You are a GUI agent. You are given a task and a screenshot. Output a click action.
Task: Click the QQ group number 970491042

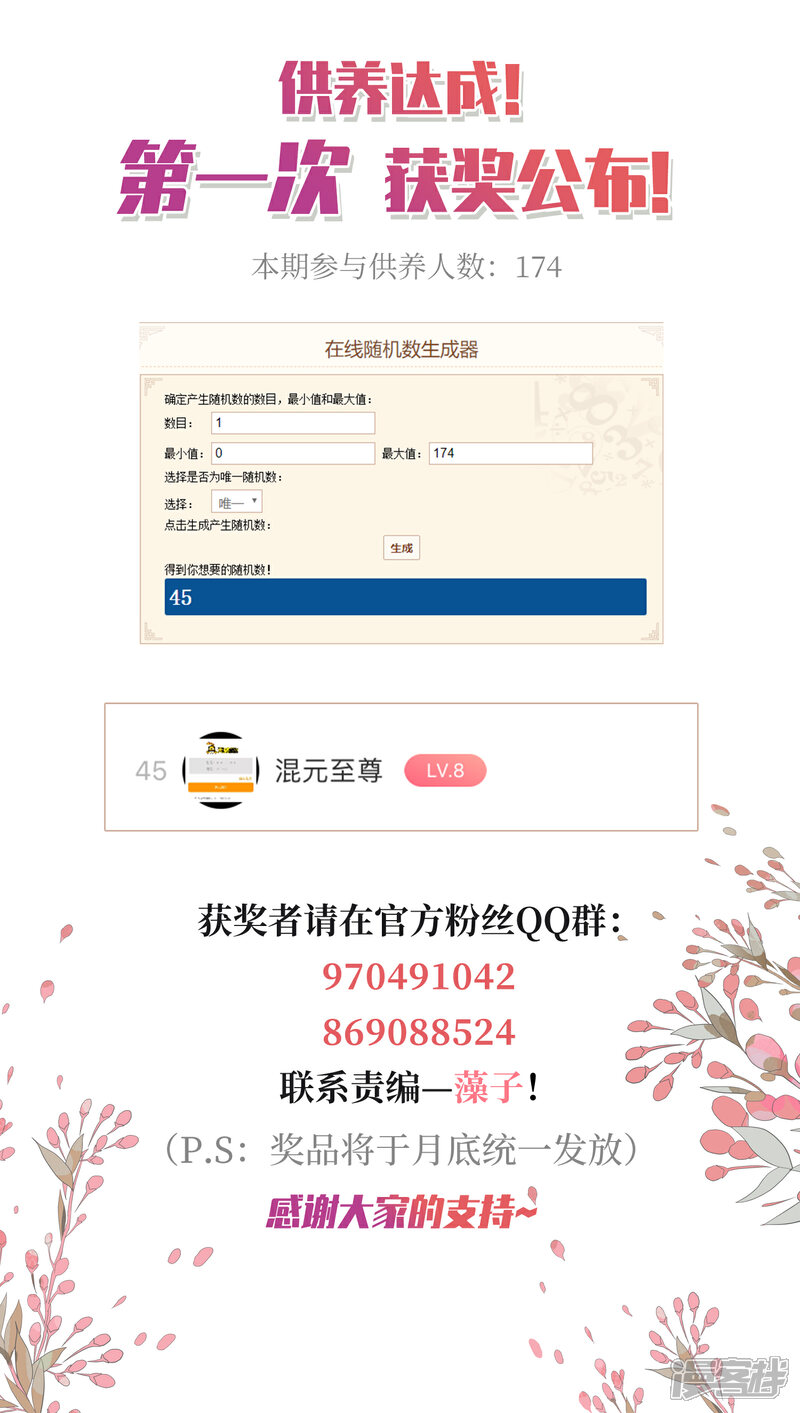click(x=418, y=976)
